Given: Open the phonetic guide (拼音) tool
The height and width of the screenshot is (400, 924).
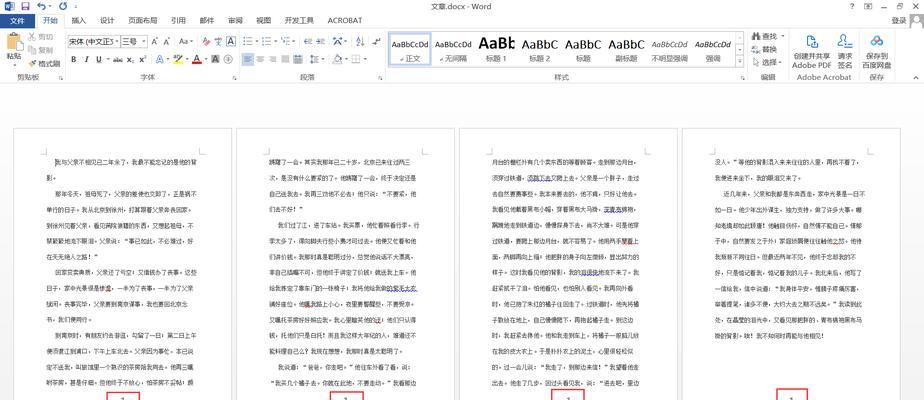Looking at the screenshot, I should [x=218, y=41].
